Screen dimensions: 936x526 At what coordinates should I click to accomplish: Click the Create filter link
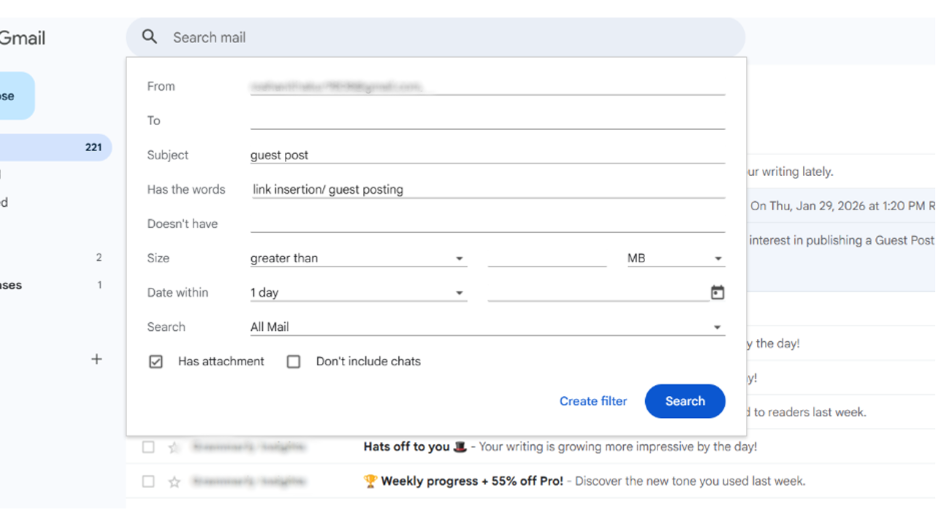point(593,401)
